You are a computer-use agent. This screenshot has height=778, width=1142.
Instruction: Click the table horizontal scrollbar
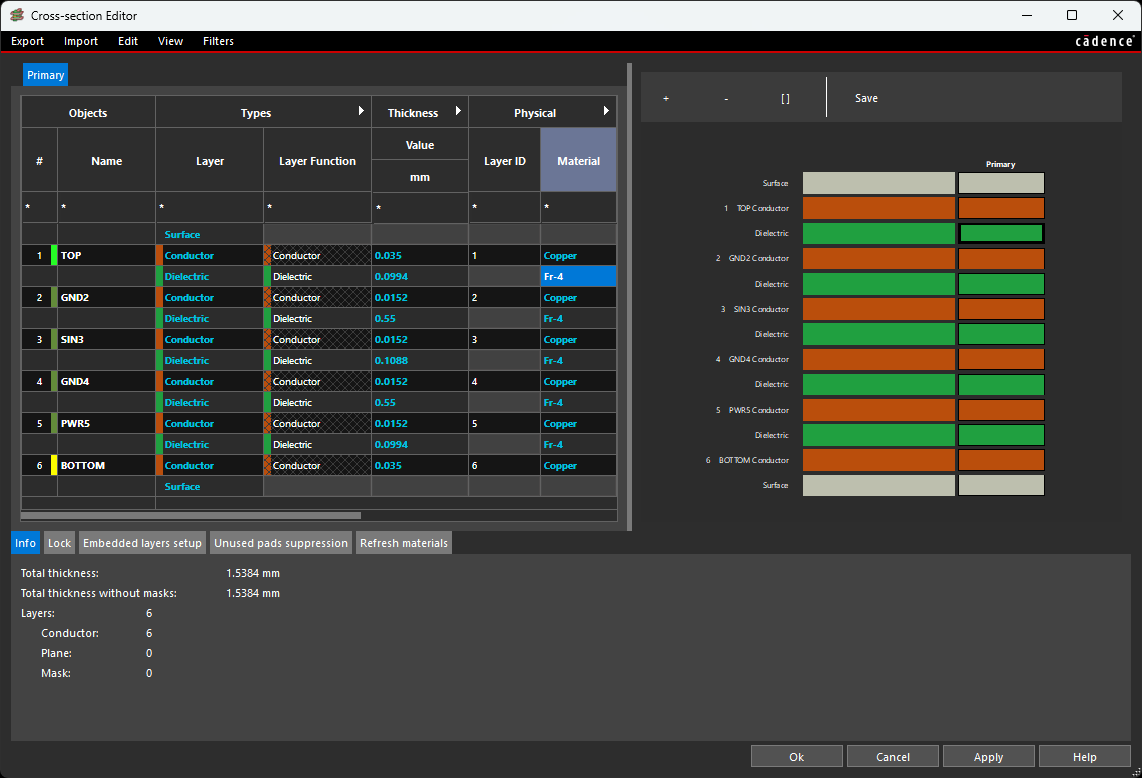pyautogui.click(x=192, y=516)
